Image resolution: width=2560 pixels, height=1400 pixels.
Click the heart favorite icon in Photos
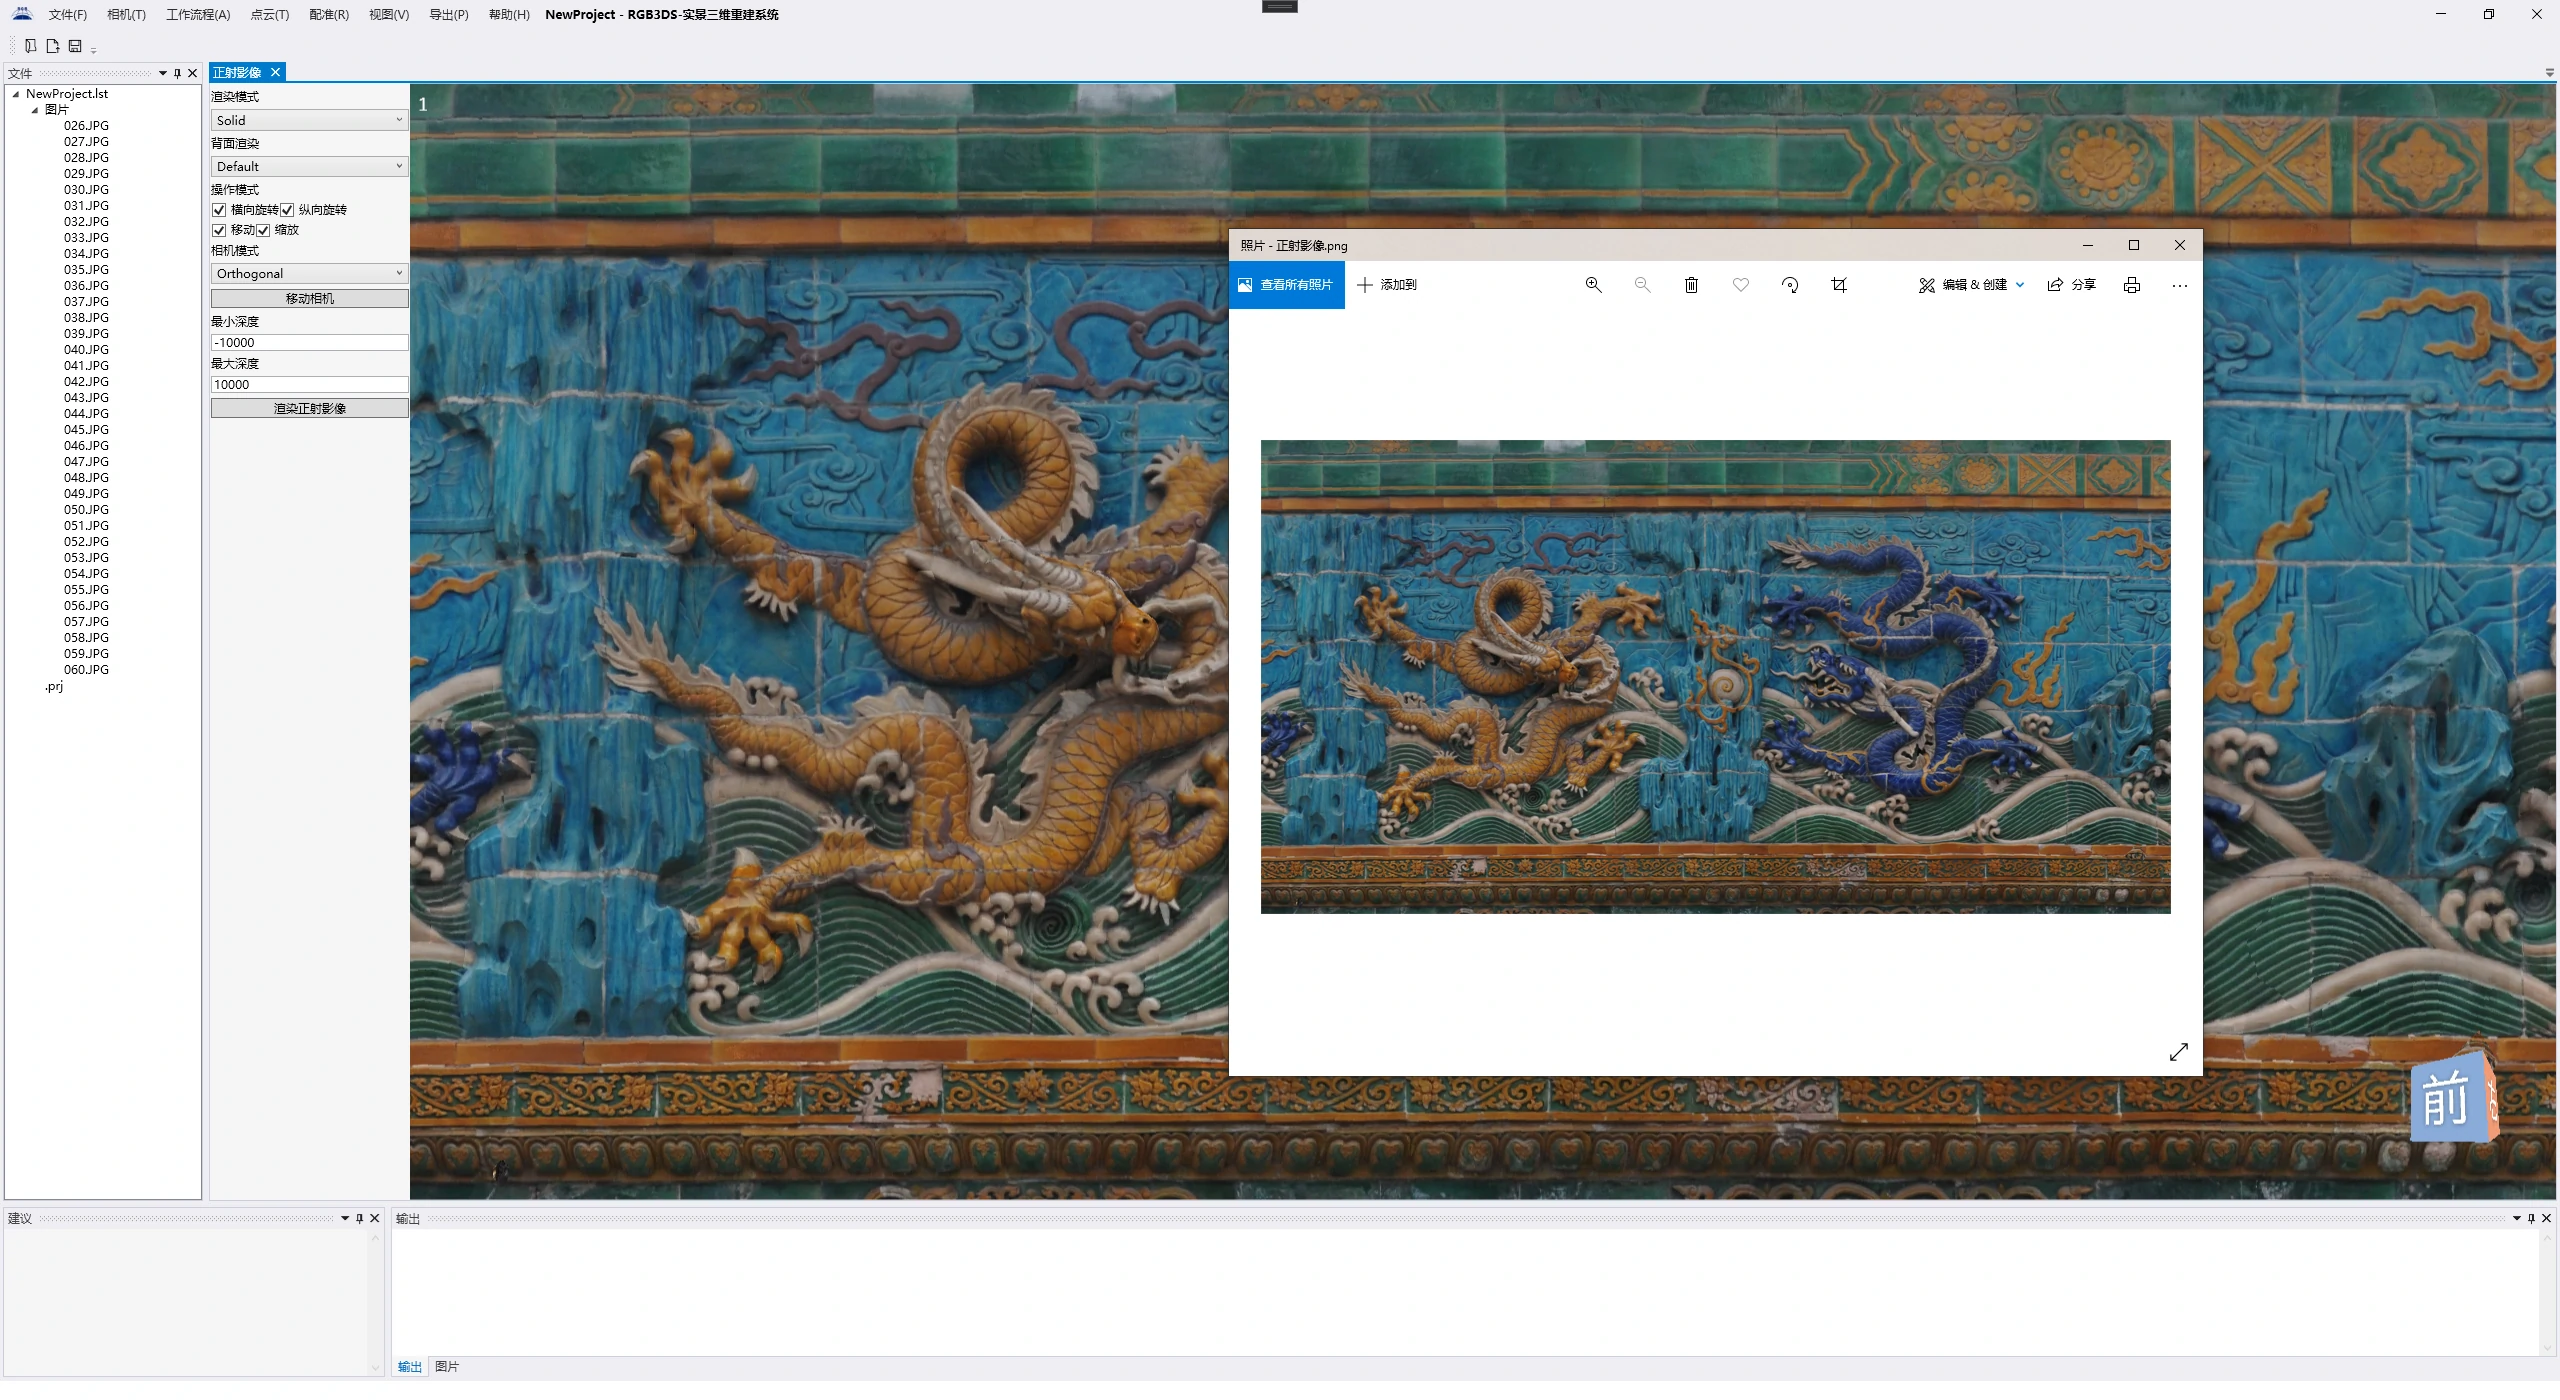coord(1740,285)
